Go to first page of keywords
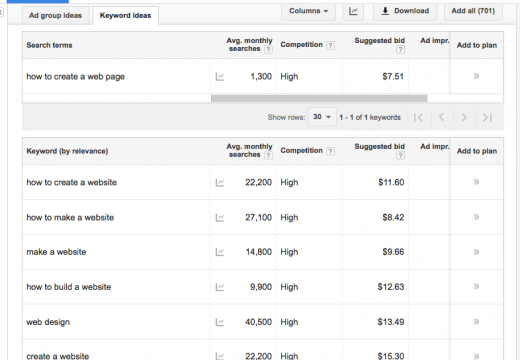 419,117
